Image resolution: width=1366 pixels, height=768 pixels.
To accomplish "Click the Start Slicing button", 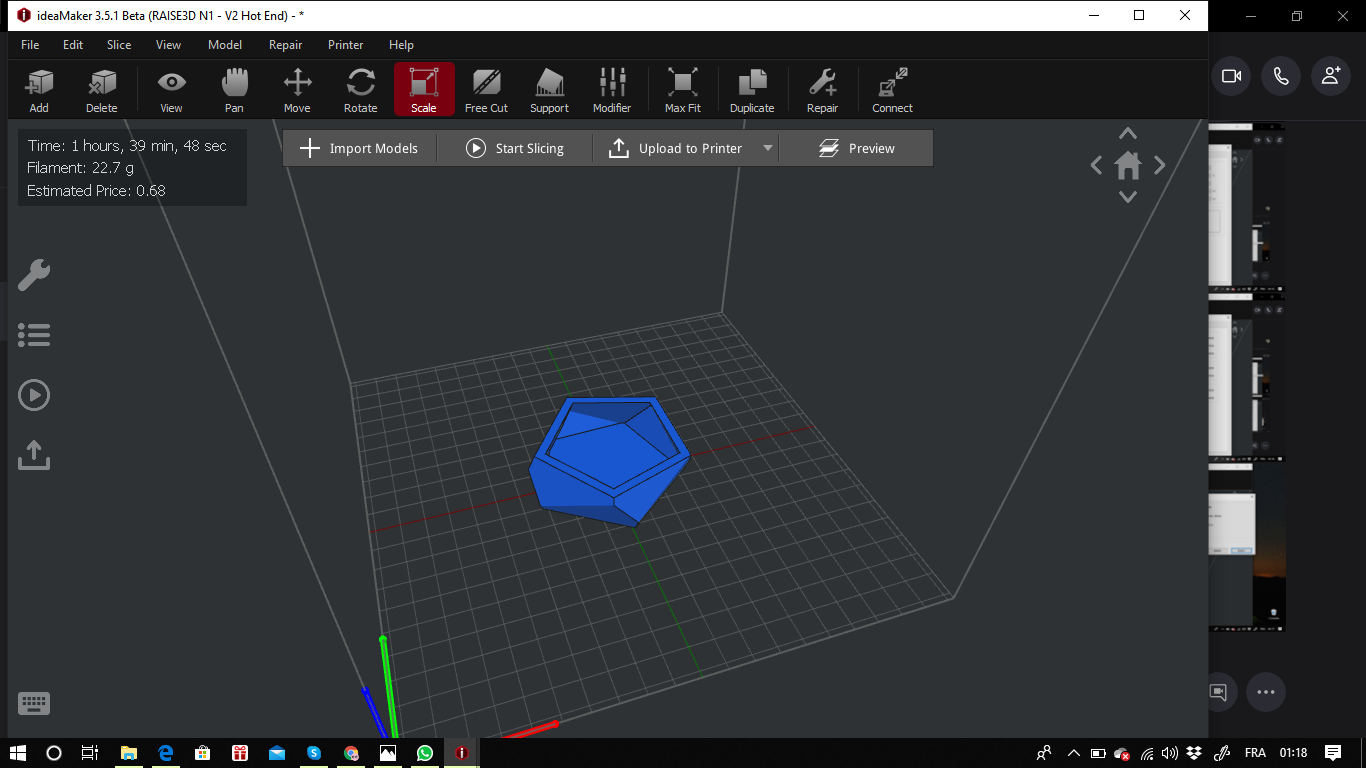I will [515, 148].
